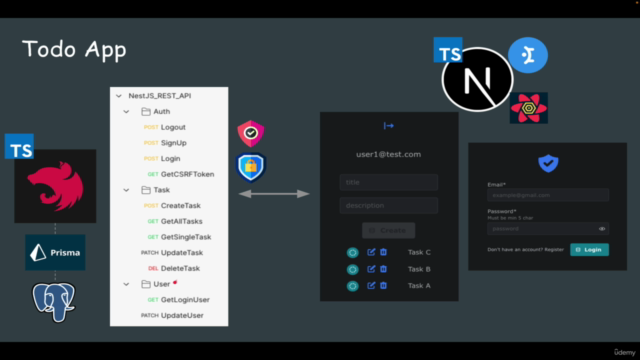Image resolution: width=640 pixels, height=360 pixels.
Task: Focus the title input field
Action: point(389,182)
